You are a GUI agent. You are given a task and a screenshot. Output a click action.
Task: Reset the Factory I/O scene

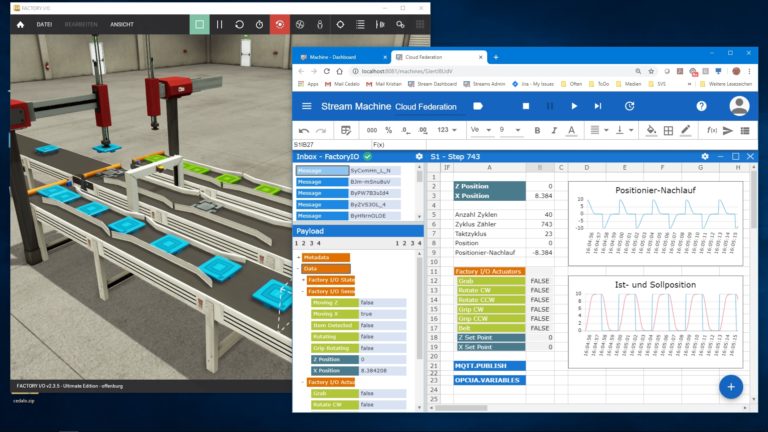click(x=239, y=23)
